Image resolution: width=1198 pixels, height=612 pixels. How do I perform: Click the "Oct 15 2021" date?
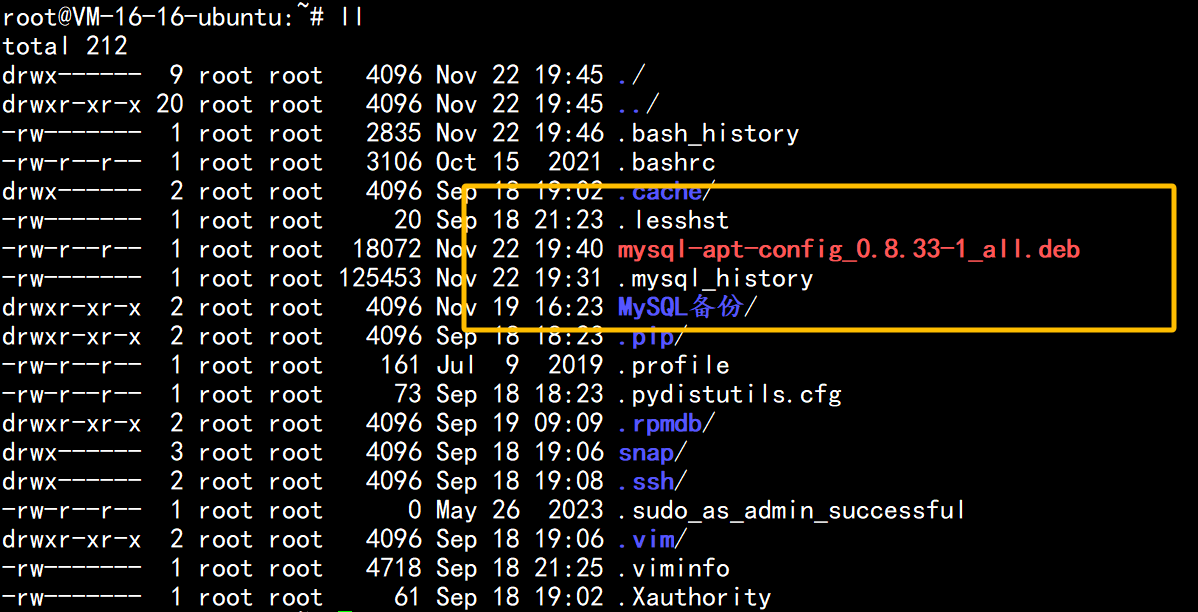tap(520, 163)
